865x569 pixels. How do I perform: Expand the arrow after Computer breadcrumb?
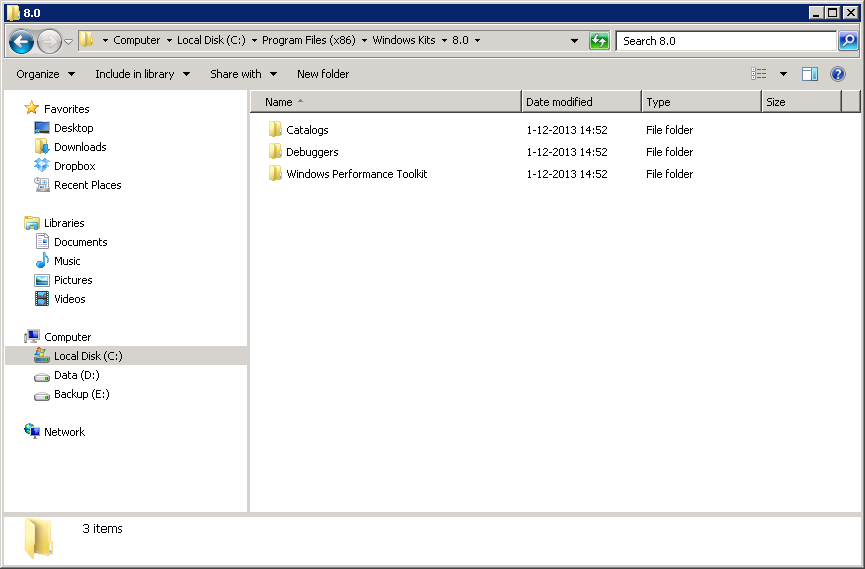click(169, 40)
